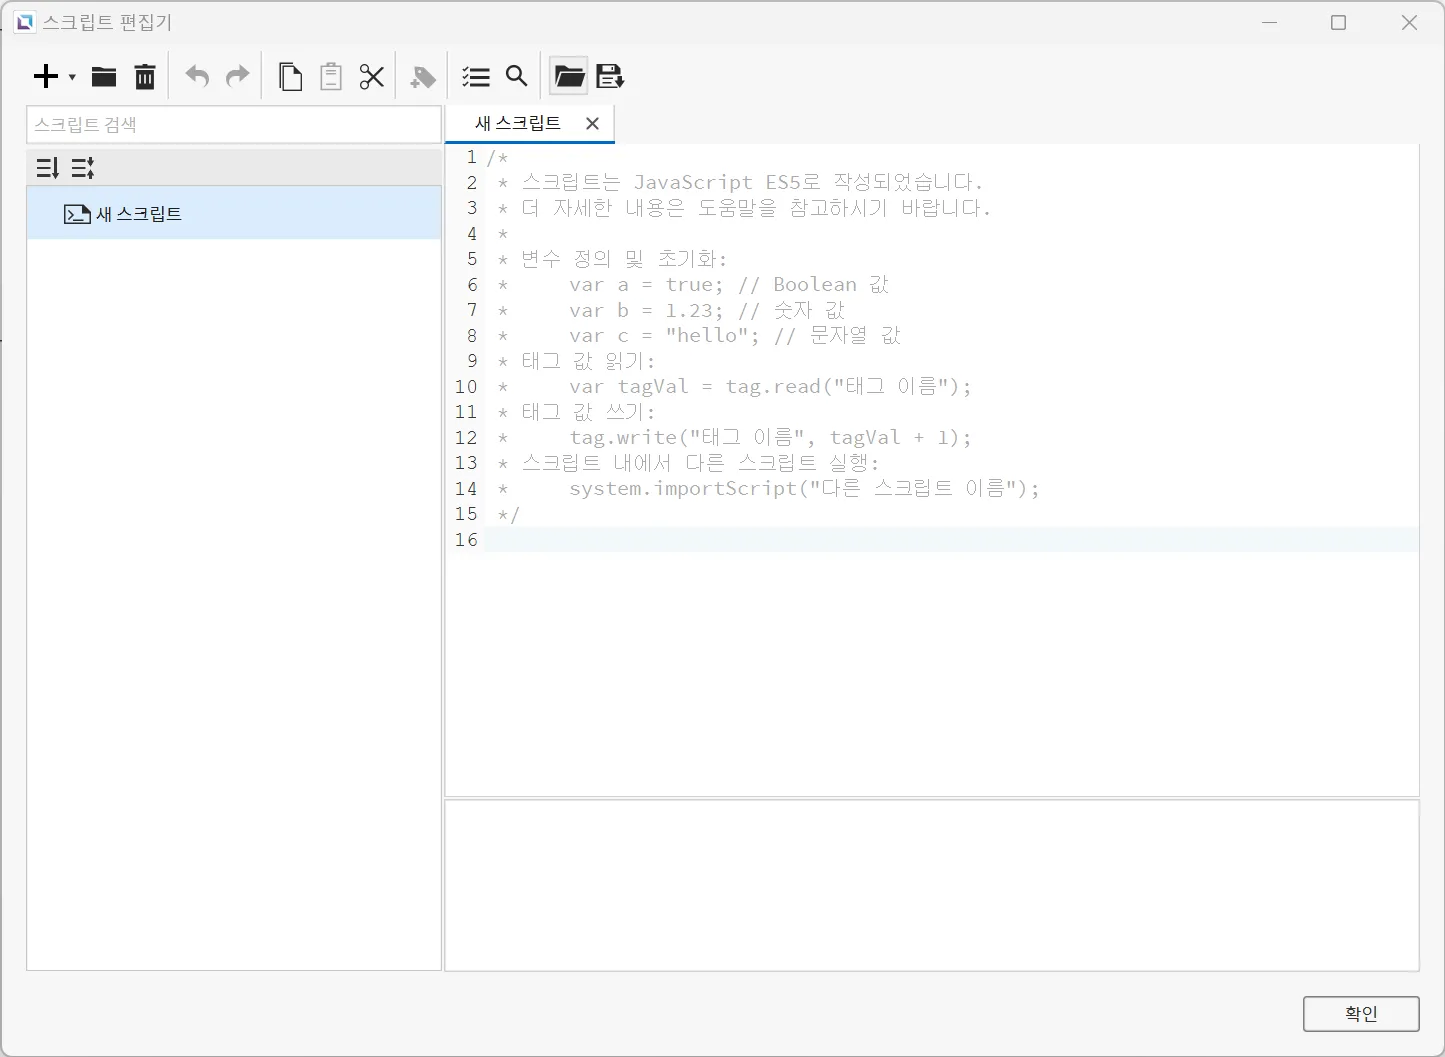This screenshot has height=1057, width=1445.
Task: Open search with the magnifier icon
Action: (x=516, y=76)
